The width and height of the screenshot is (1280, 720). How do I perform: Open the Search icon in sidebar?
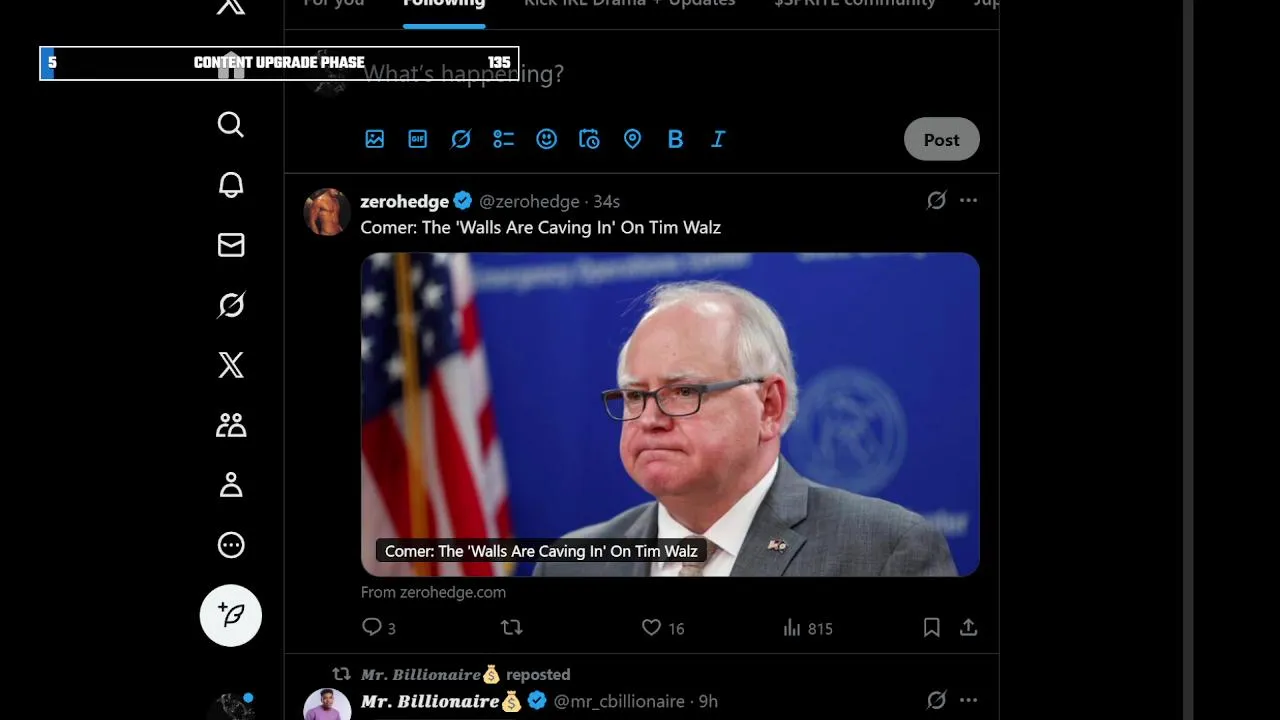pyautogui.click(x=231, y=124)
